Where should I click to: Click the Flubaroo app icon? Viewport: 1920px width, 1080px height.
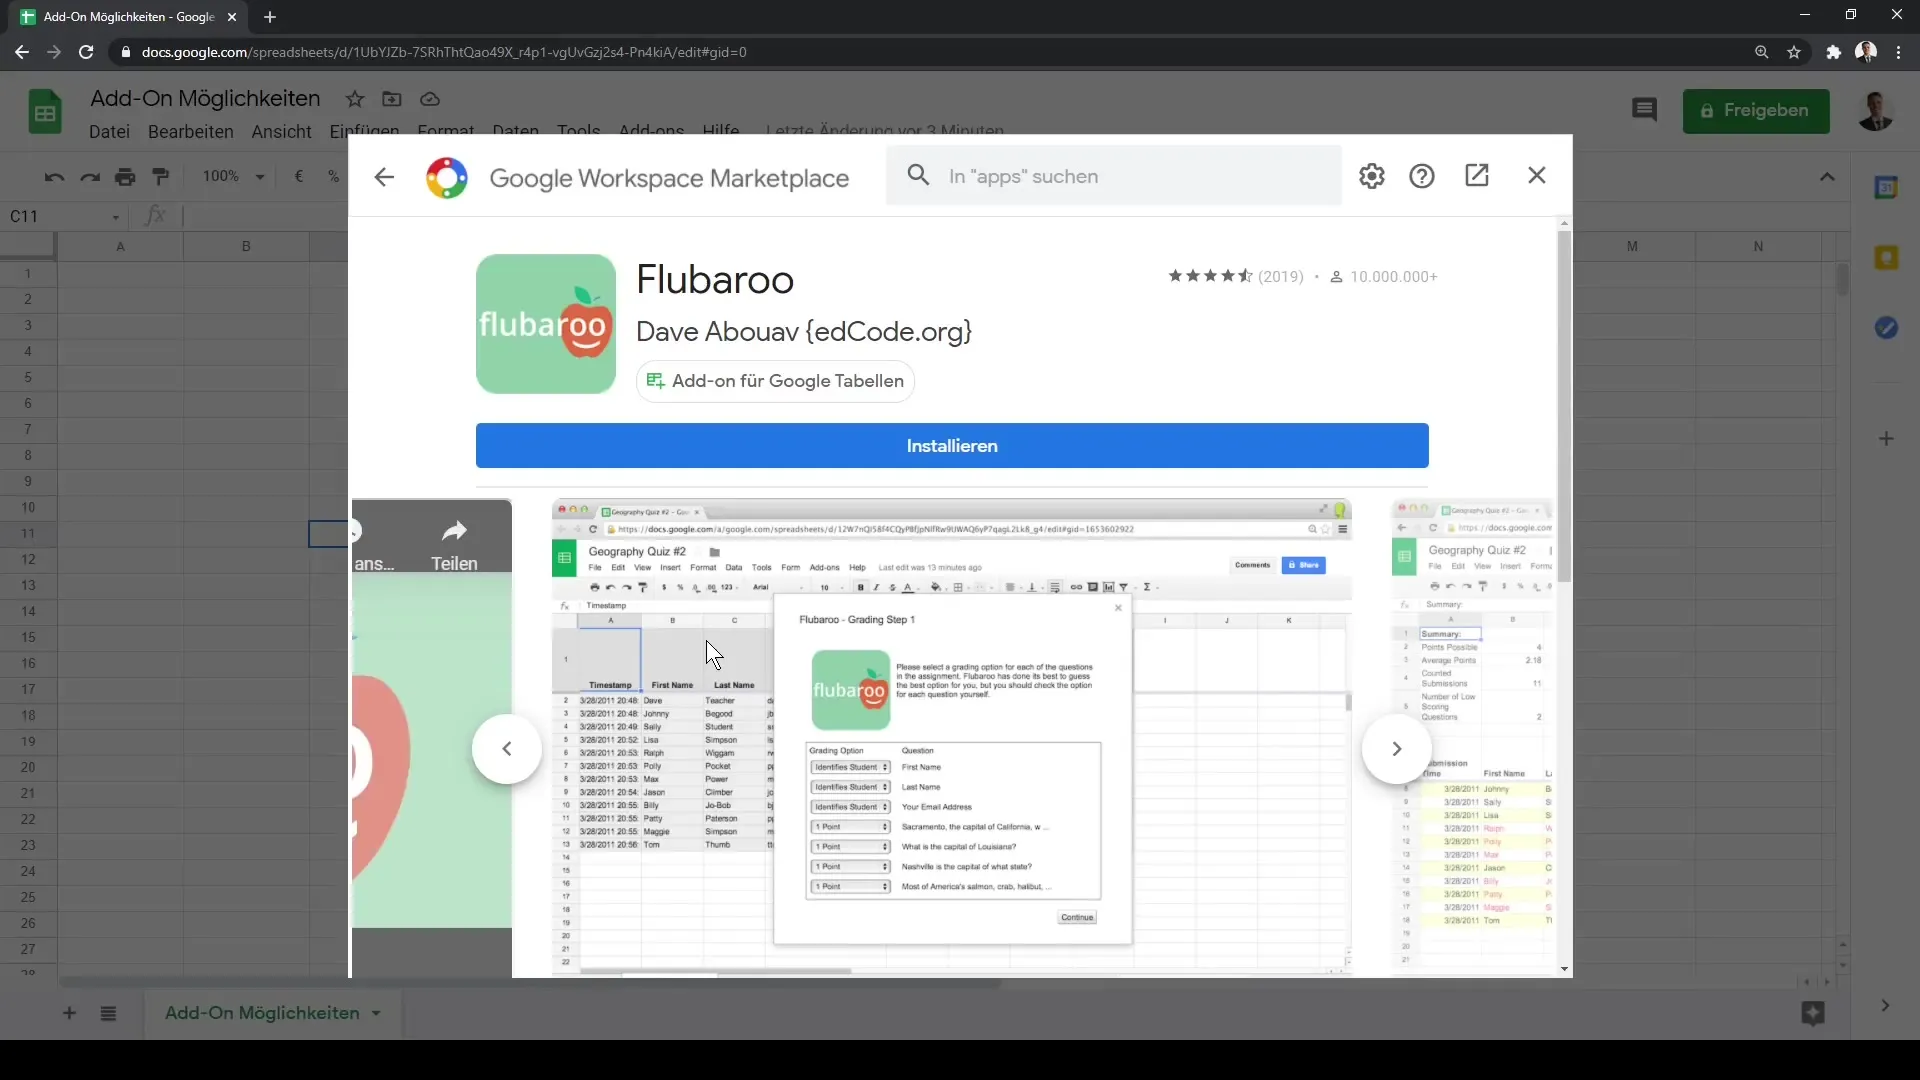click(545, 323)
